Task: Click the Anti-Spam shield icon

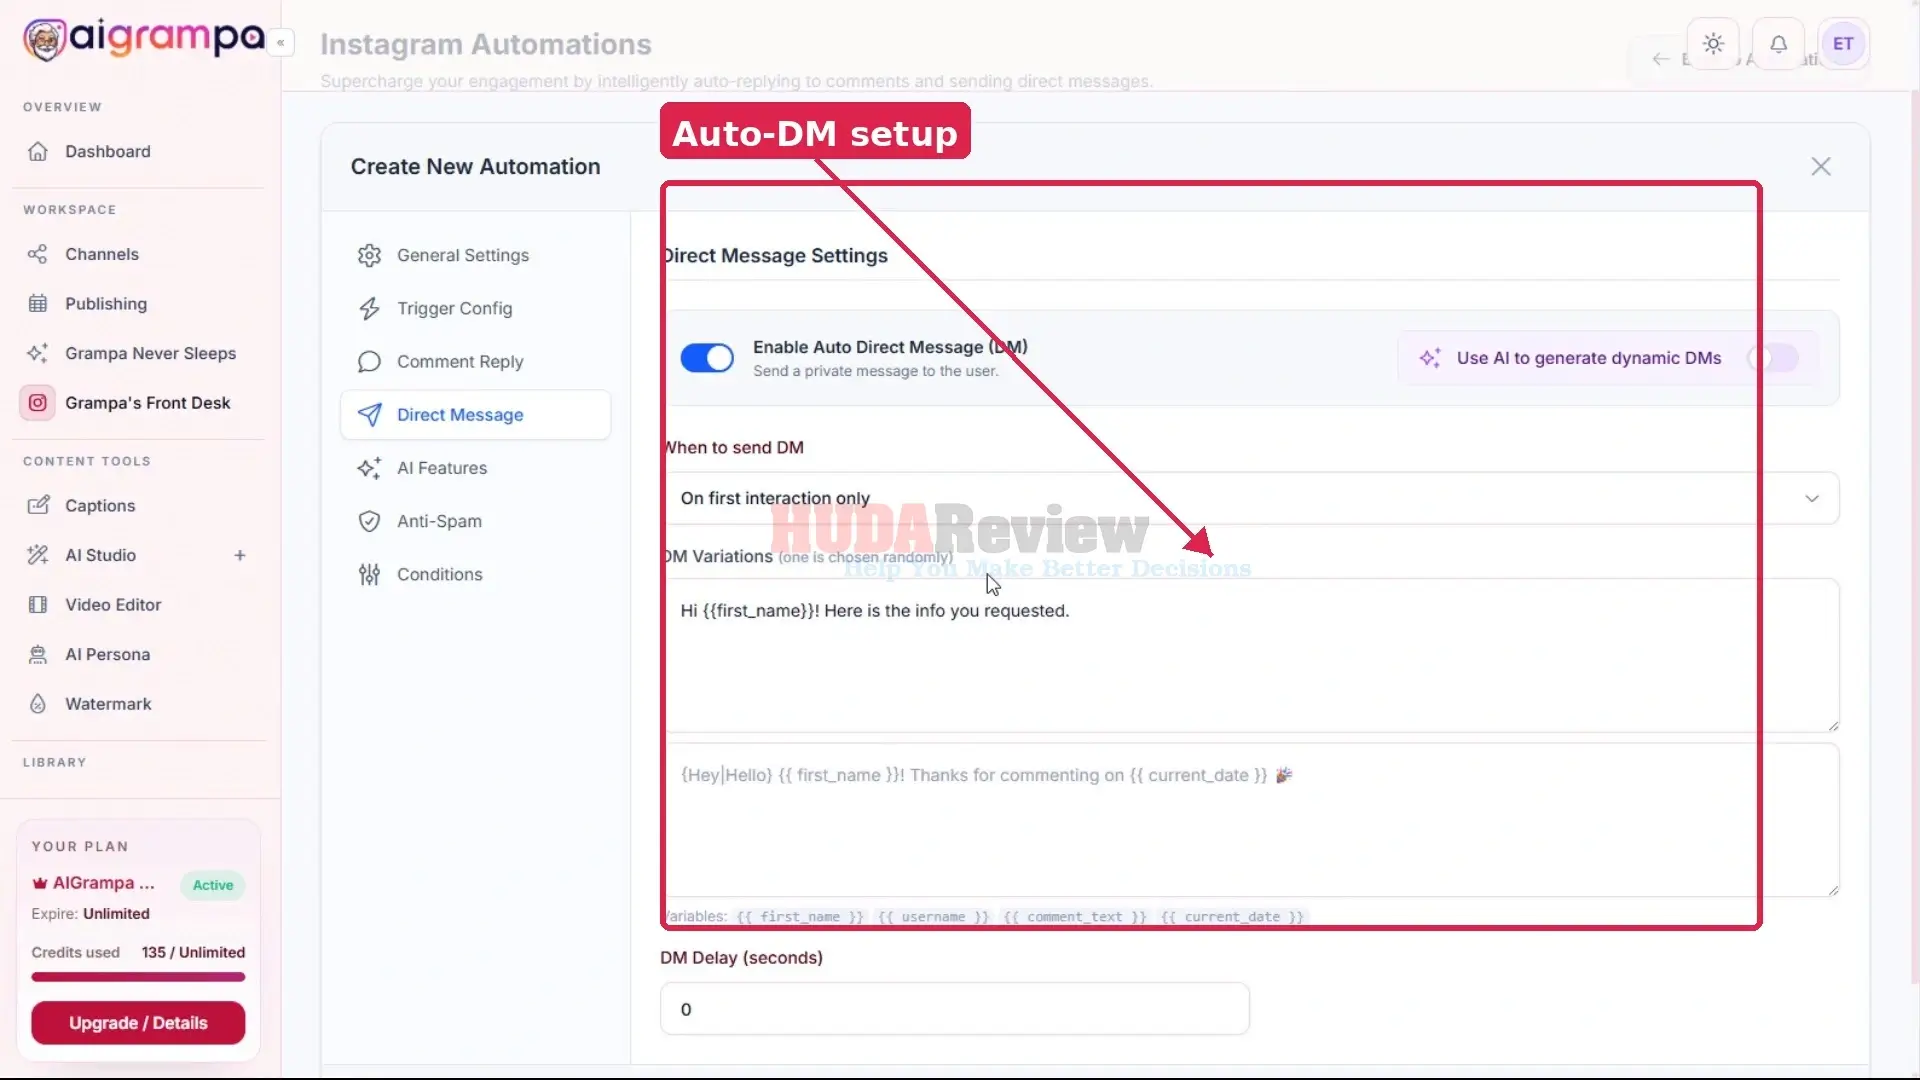Action: coord(369,521)
